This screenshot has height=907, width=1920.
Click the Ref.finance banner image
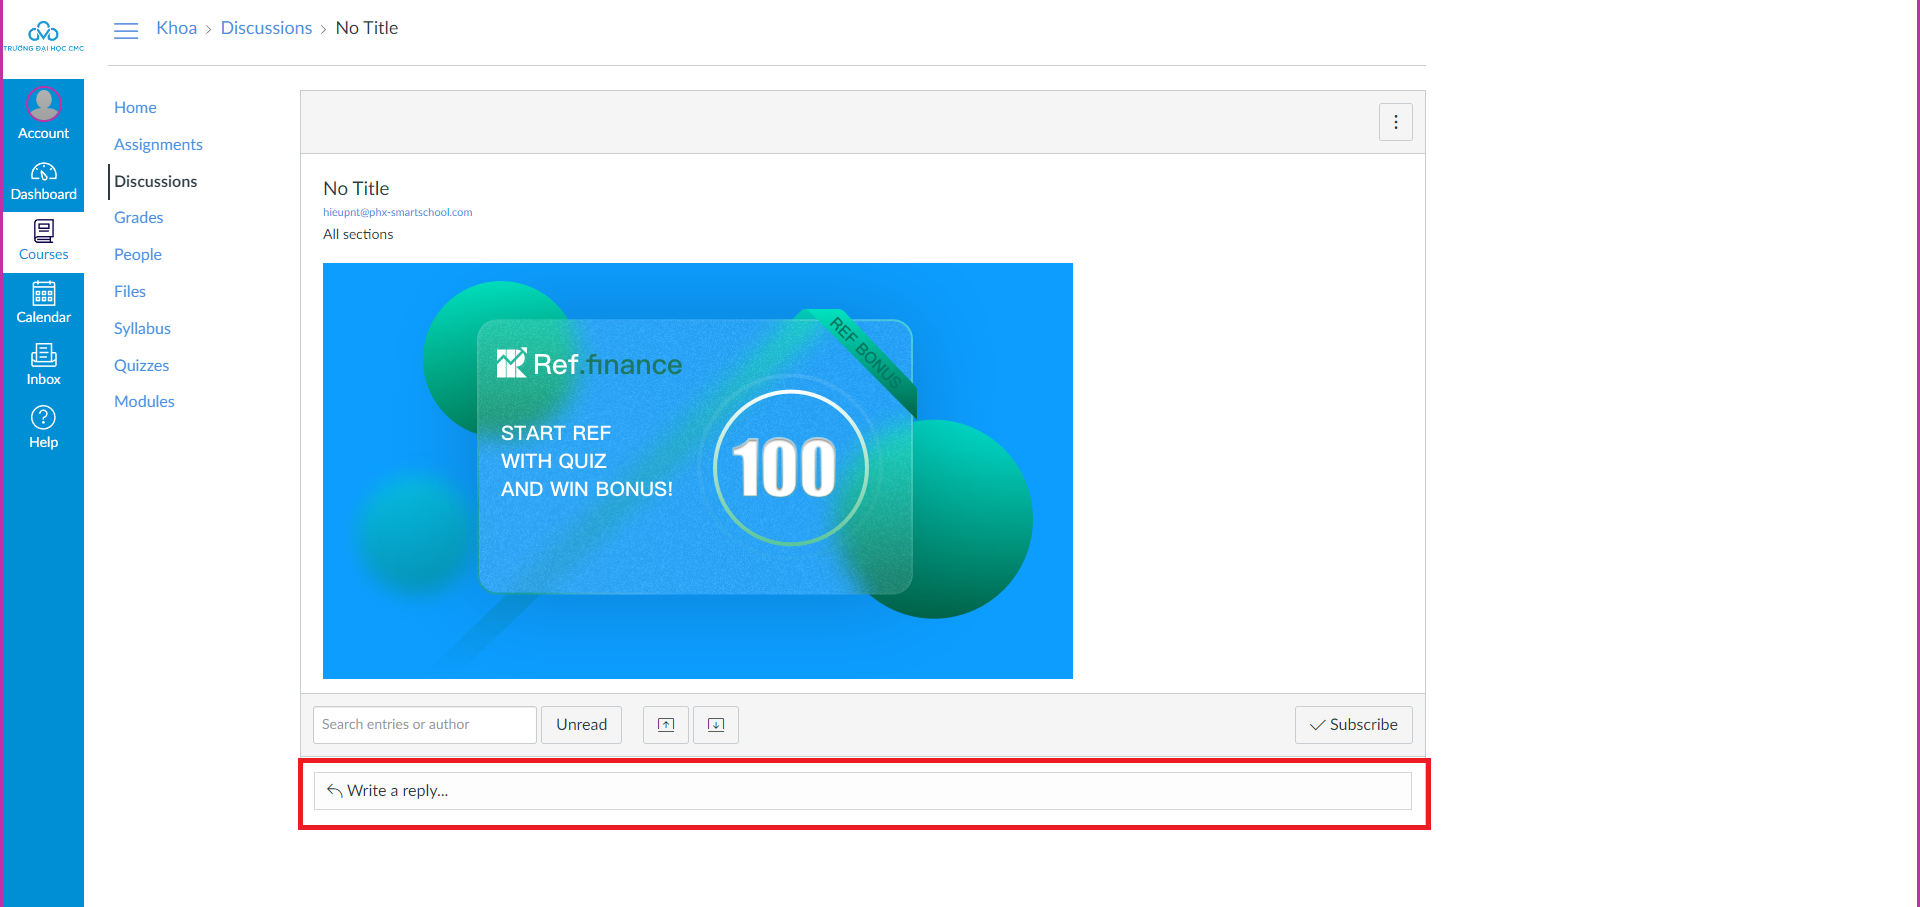click(697, 471)
